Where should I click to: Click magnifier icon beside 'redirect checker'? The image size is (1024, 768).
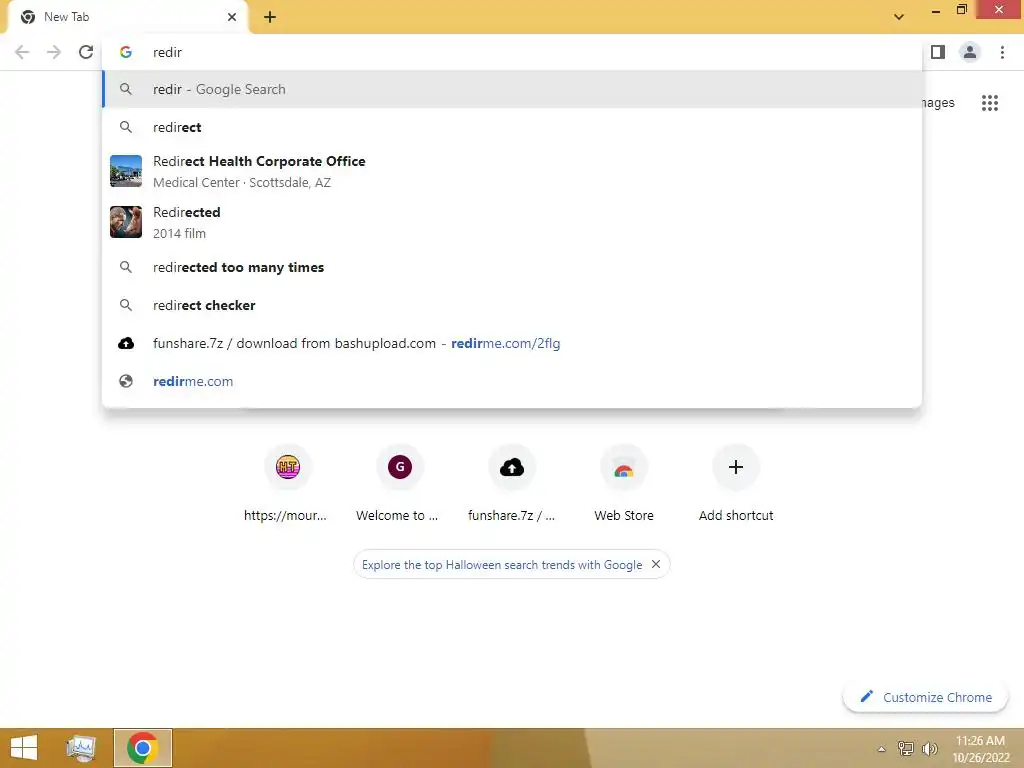pos(126,305)
